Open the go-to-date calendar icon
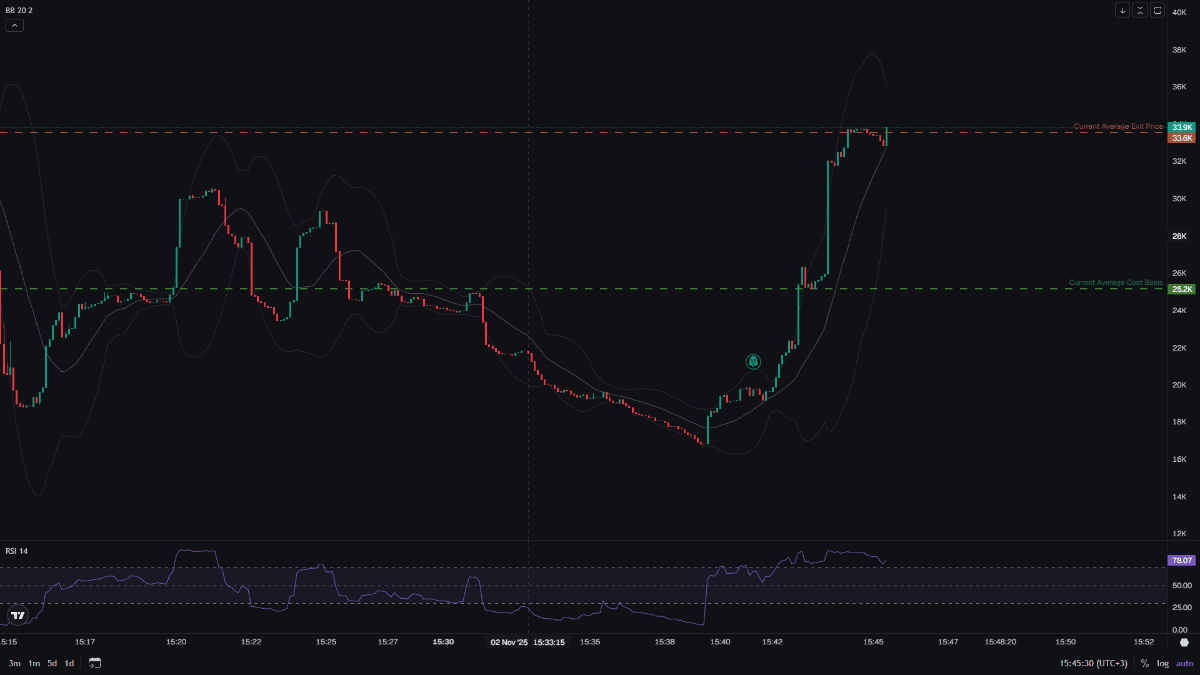This screenshot has height=675, width=1200. tap(95, 663)
